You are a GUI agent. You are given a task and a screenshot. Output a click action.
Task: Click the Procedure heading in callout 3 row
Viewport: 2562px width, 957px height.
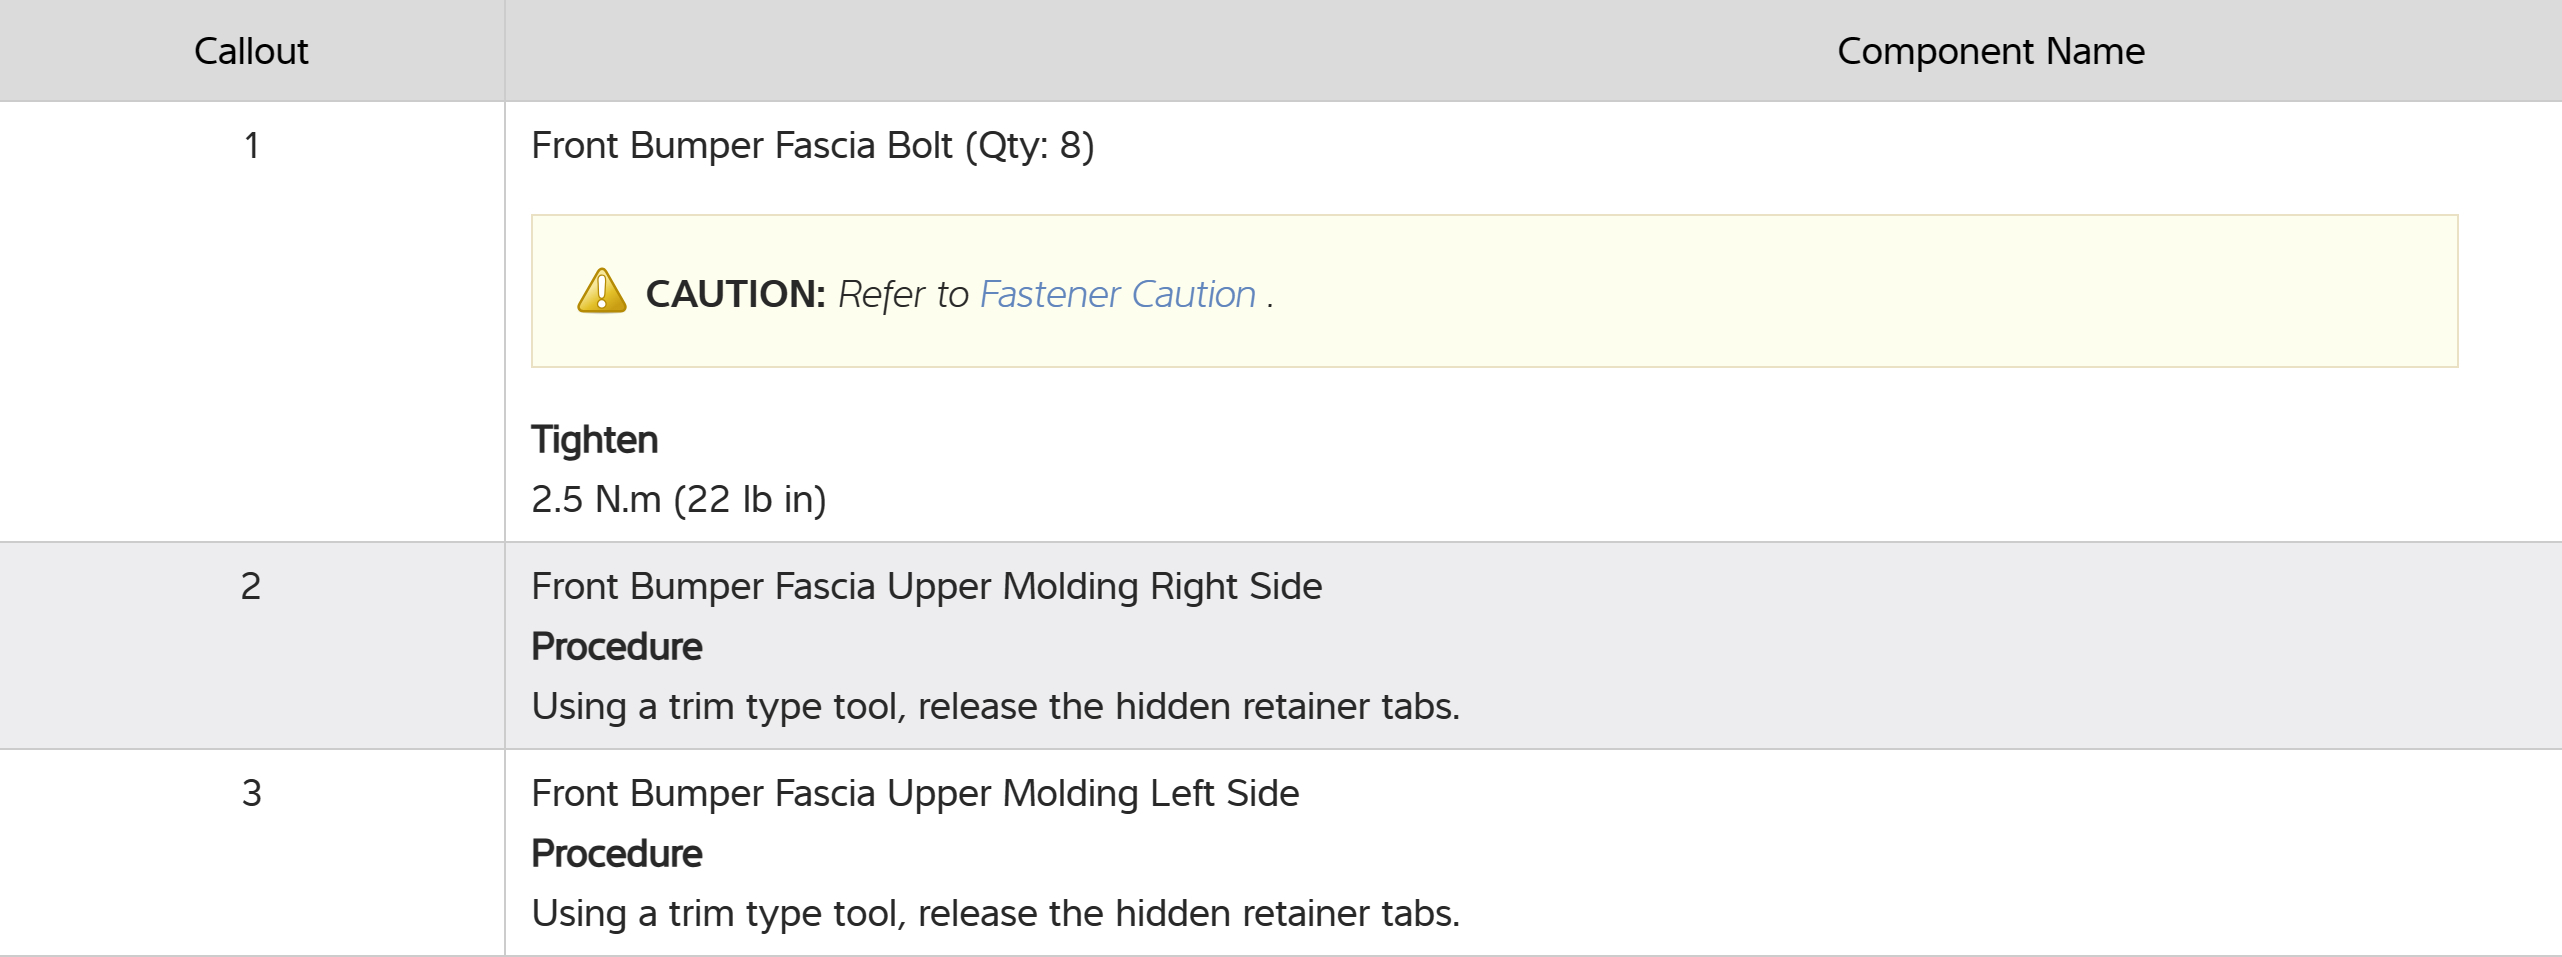(616, 854)
